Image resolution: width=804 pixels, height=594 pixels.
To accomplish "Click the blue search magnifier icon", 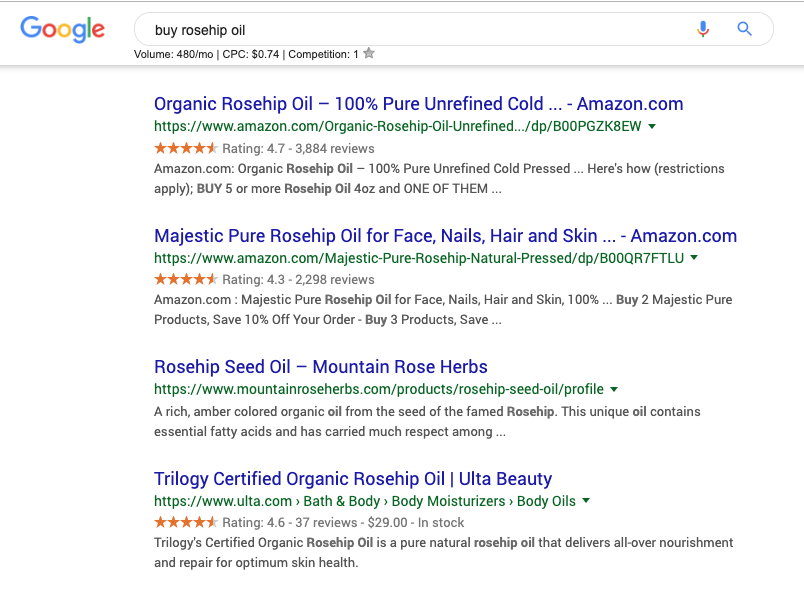I will coord(744,29).
